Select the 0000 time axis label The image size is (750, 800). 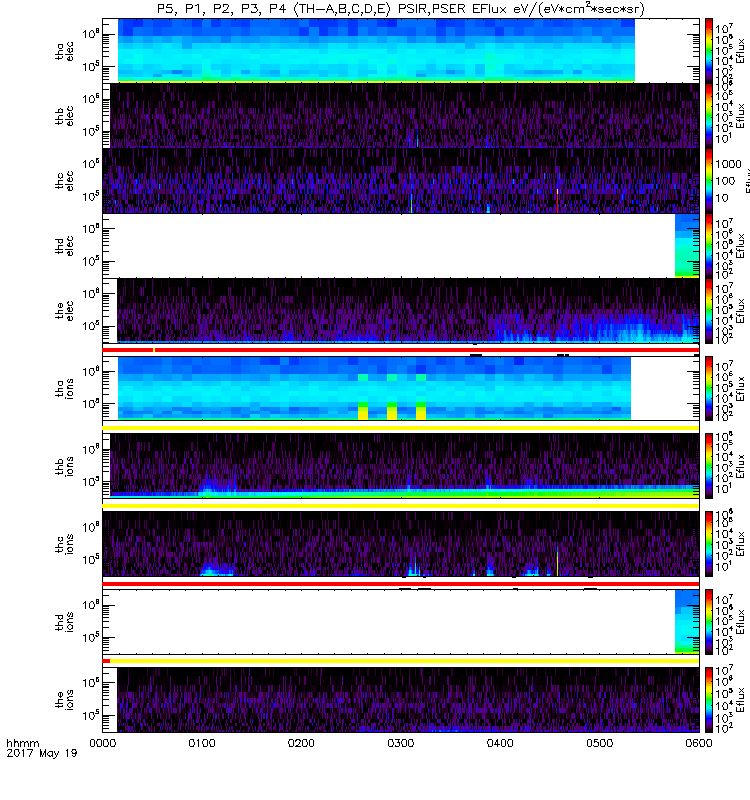click(103, 743)
